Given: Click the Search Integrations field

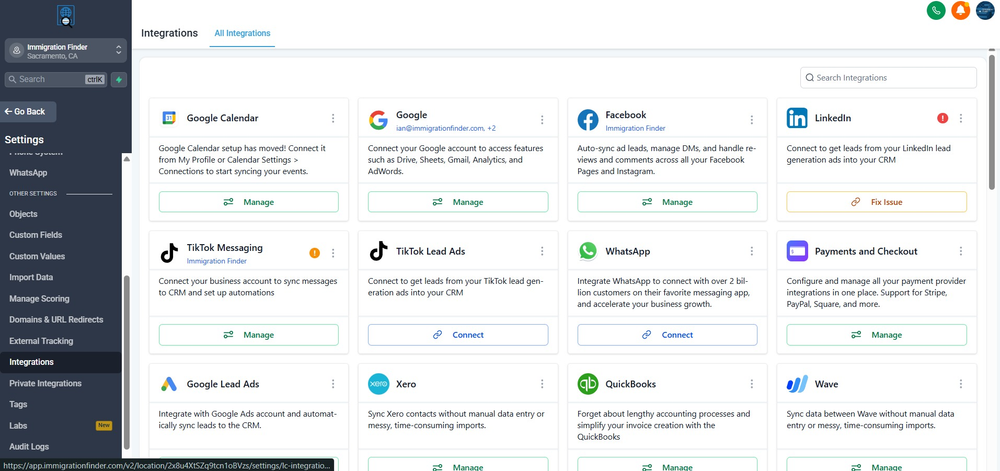Looking at the screenshot, I should [888, 78].
